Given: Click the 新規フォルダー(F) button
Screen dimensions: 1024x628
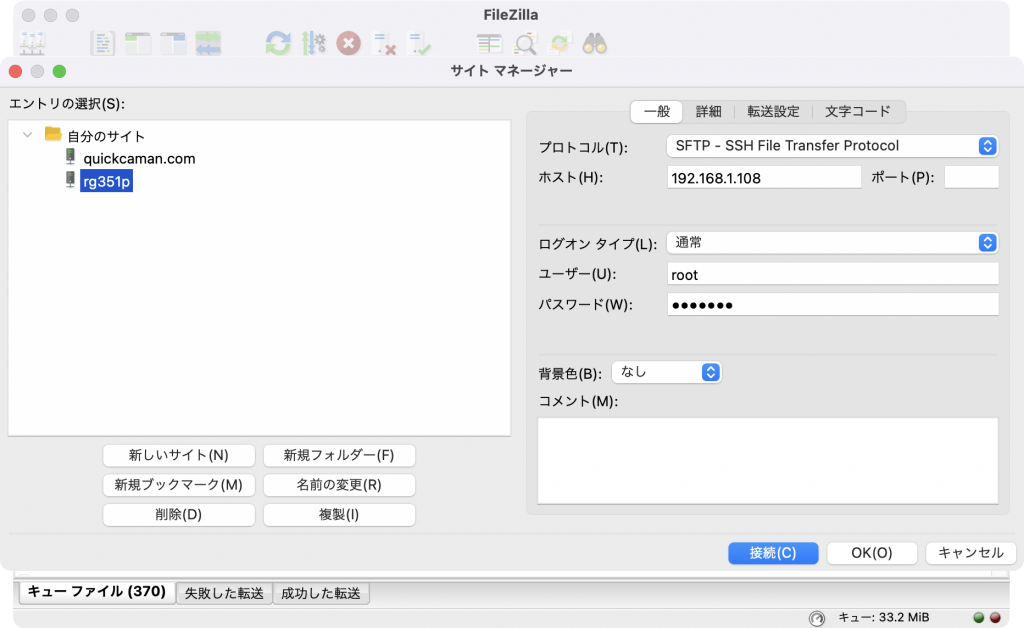Looking at the screenshot, I should pyautogui.click(x=339, y=455).
